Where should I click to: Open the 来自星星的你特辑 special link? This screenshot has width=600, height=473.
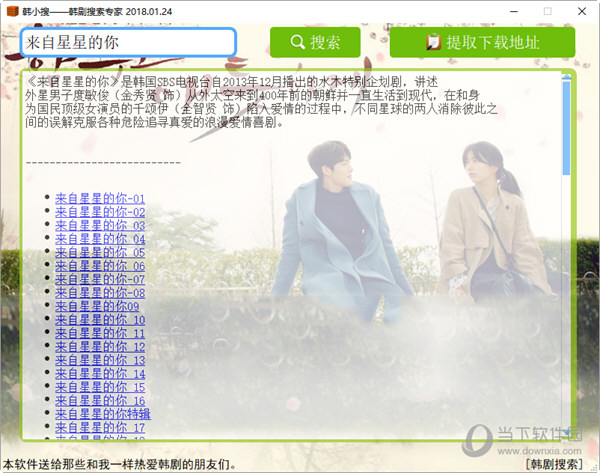click(x=103, y=414)
